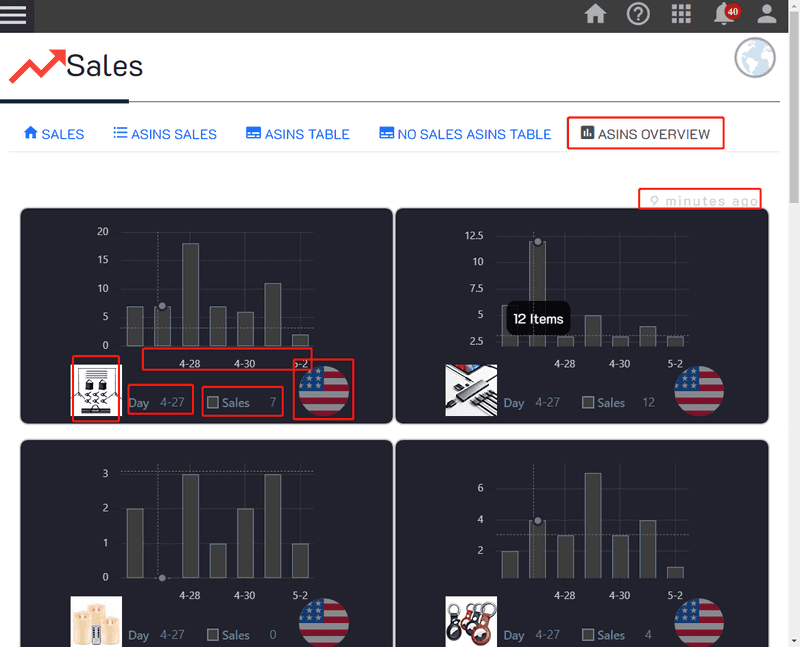Click the '9 minutes ago' refresh link
Image resolution: width=800 pixels, height=647 pixels.
[x=699, y=199]
